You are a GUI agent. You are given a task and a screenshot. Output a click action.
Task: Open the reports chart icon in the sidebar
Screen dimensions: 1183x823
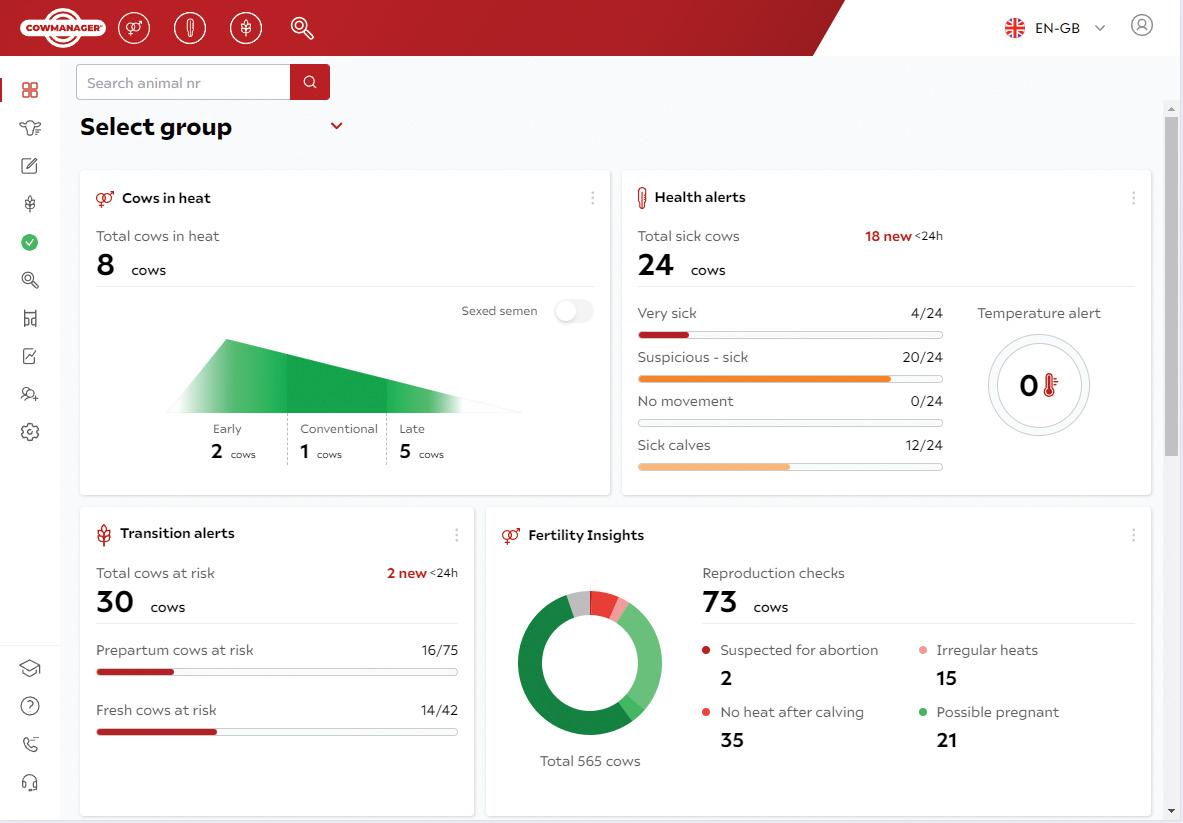click(29, 356)
